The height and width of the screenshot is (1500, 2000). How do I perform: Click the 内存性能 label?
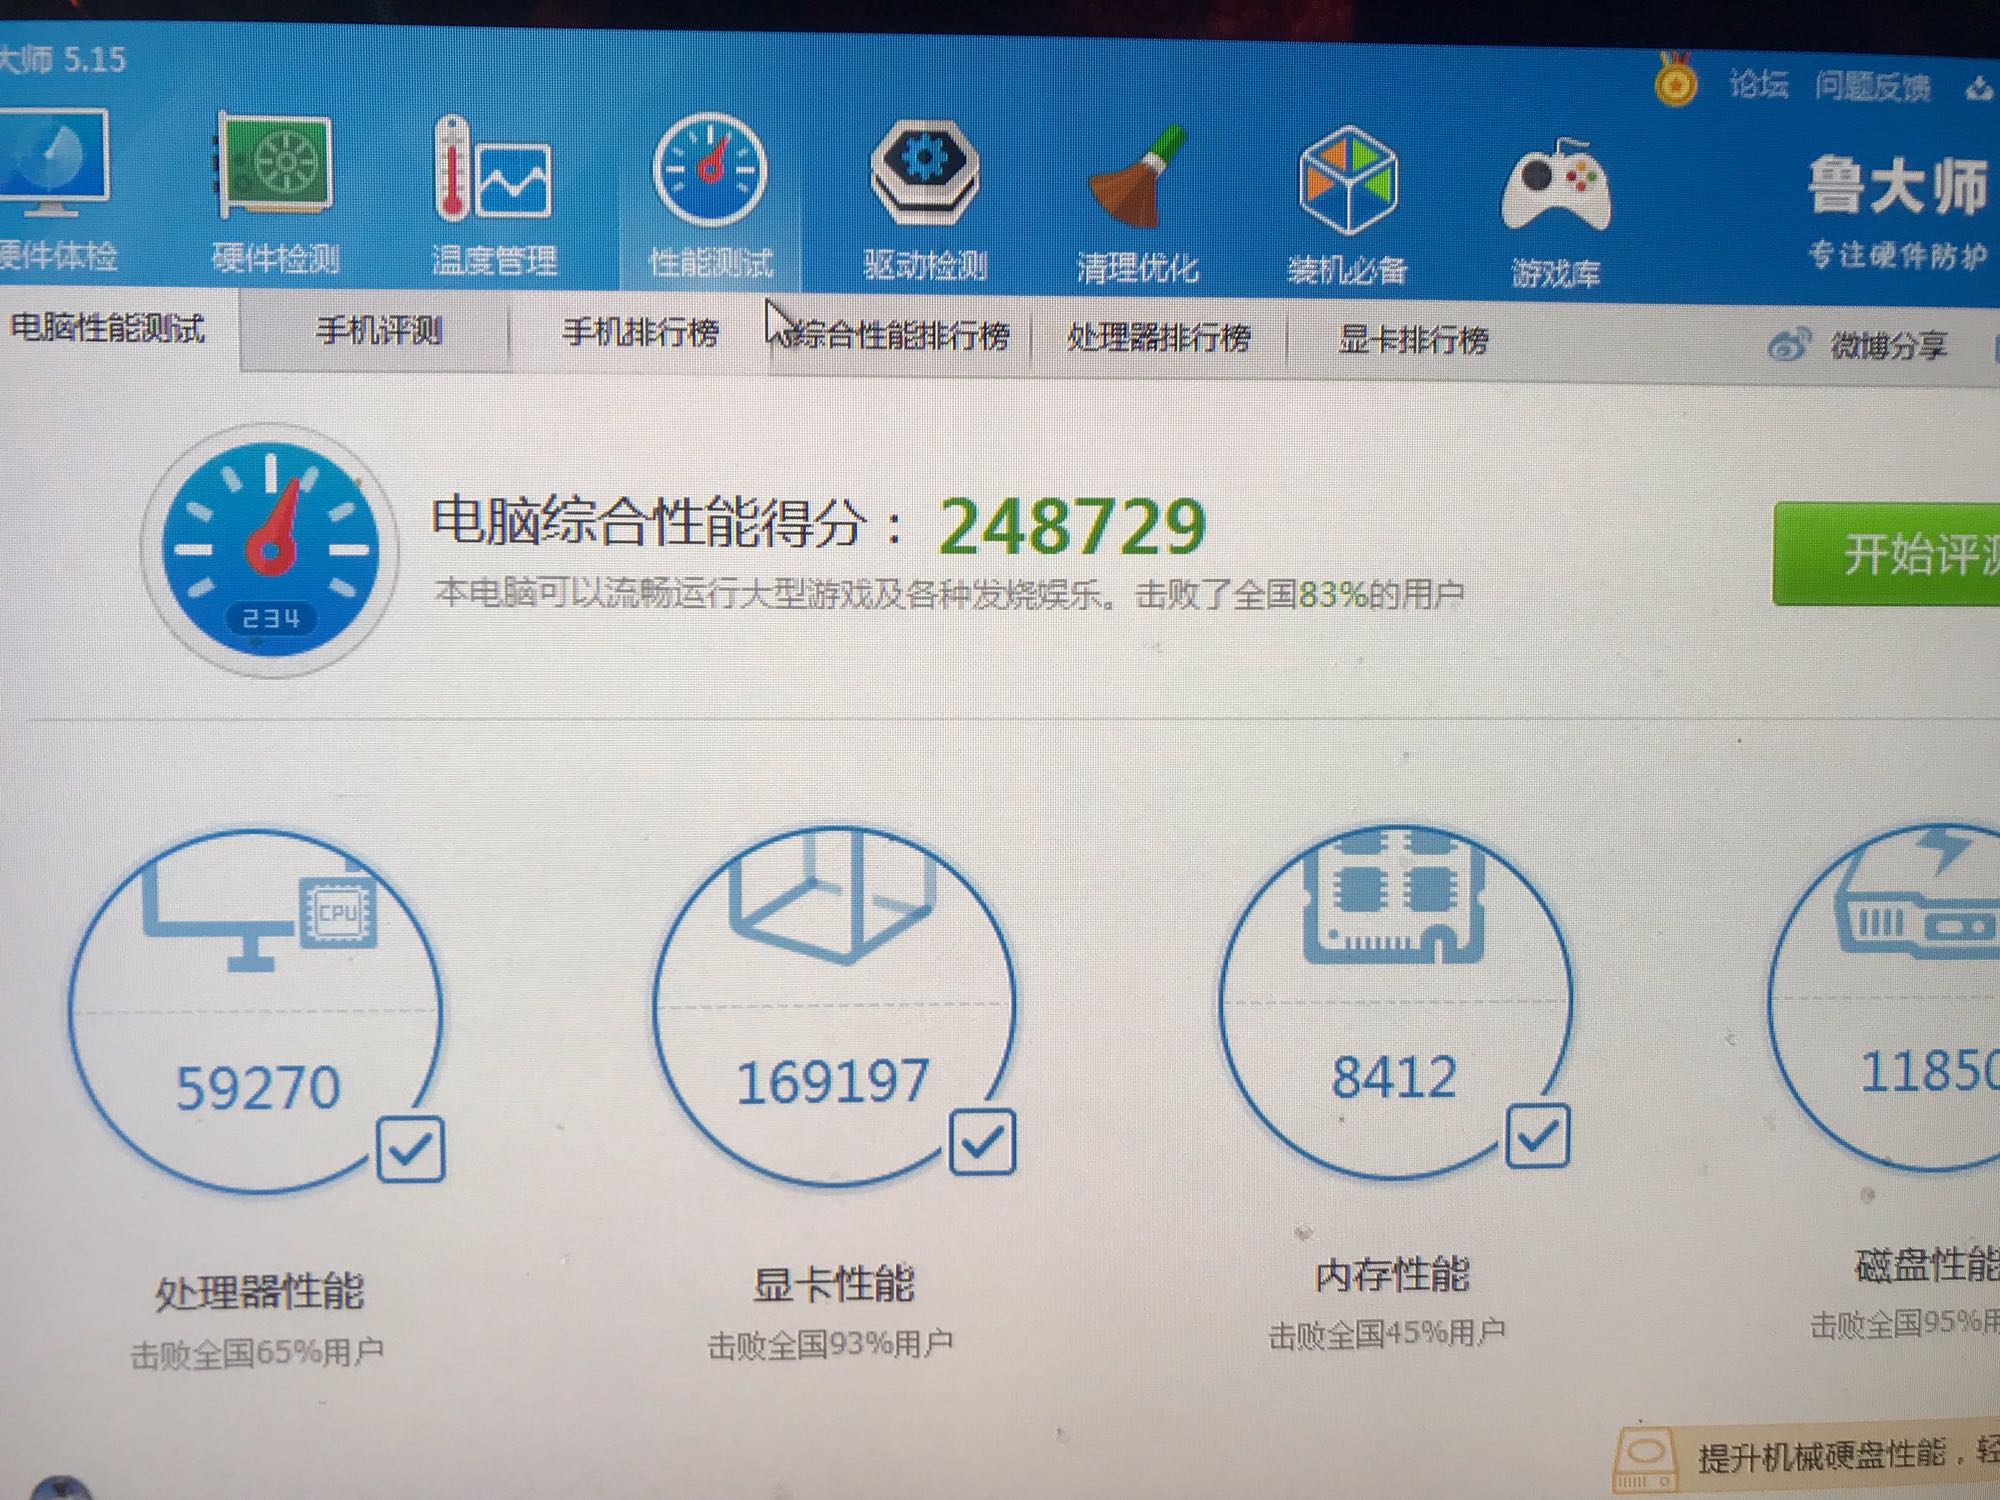point(1391,1275)
